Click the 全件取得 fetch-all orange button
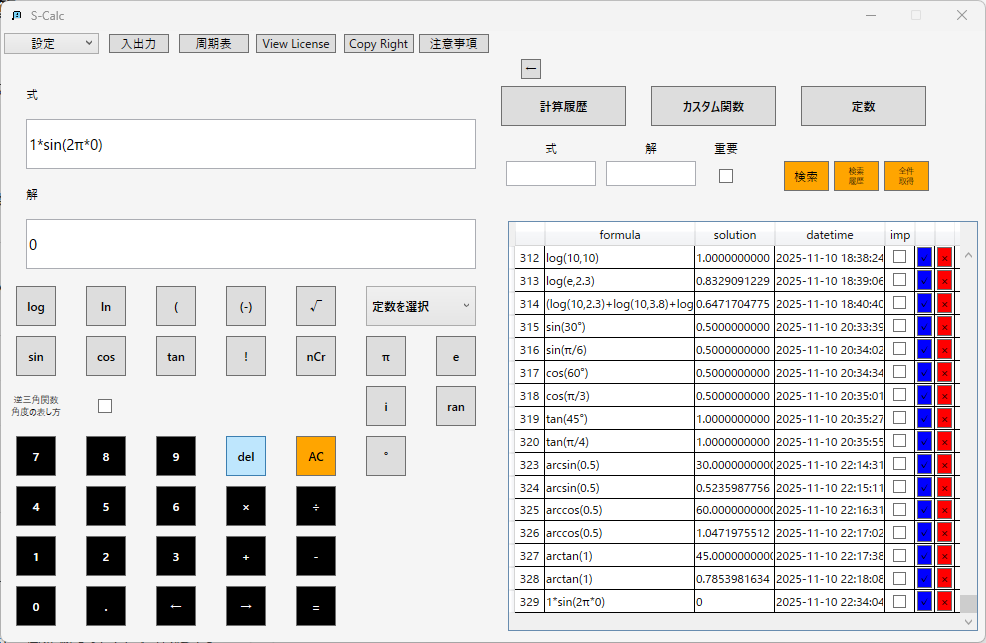This screenshot has width=986, height=643. tap(905, 175)
